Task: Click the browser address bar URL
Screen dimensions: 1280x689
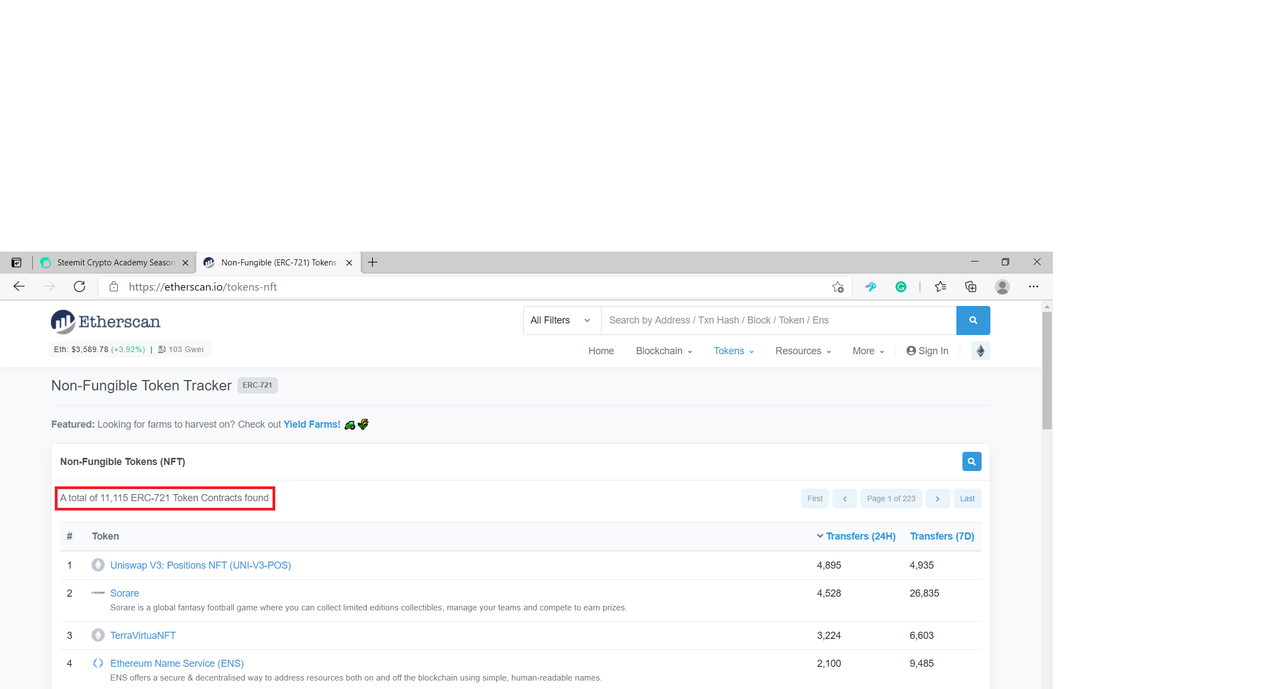Action: click(203, 287)
